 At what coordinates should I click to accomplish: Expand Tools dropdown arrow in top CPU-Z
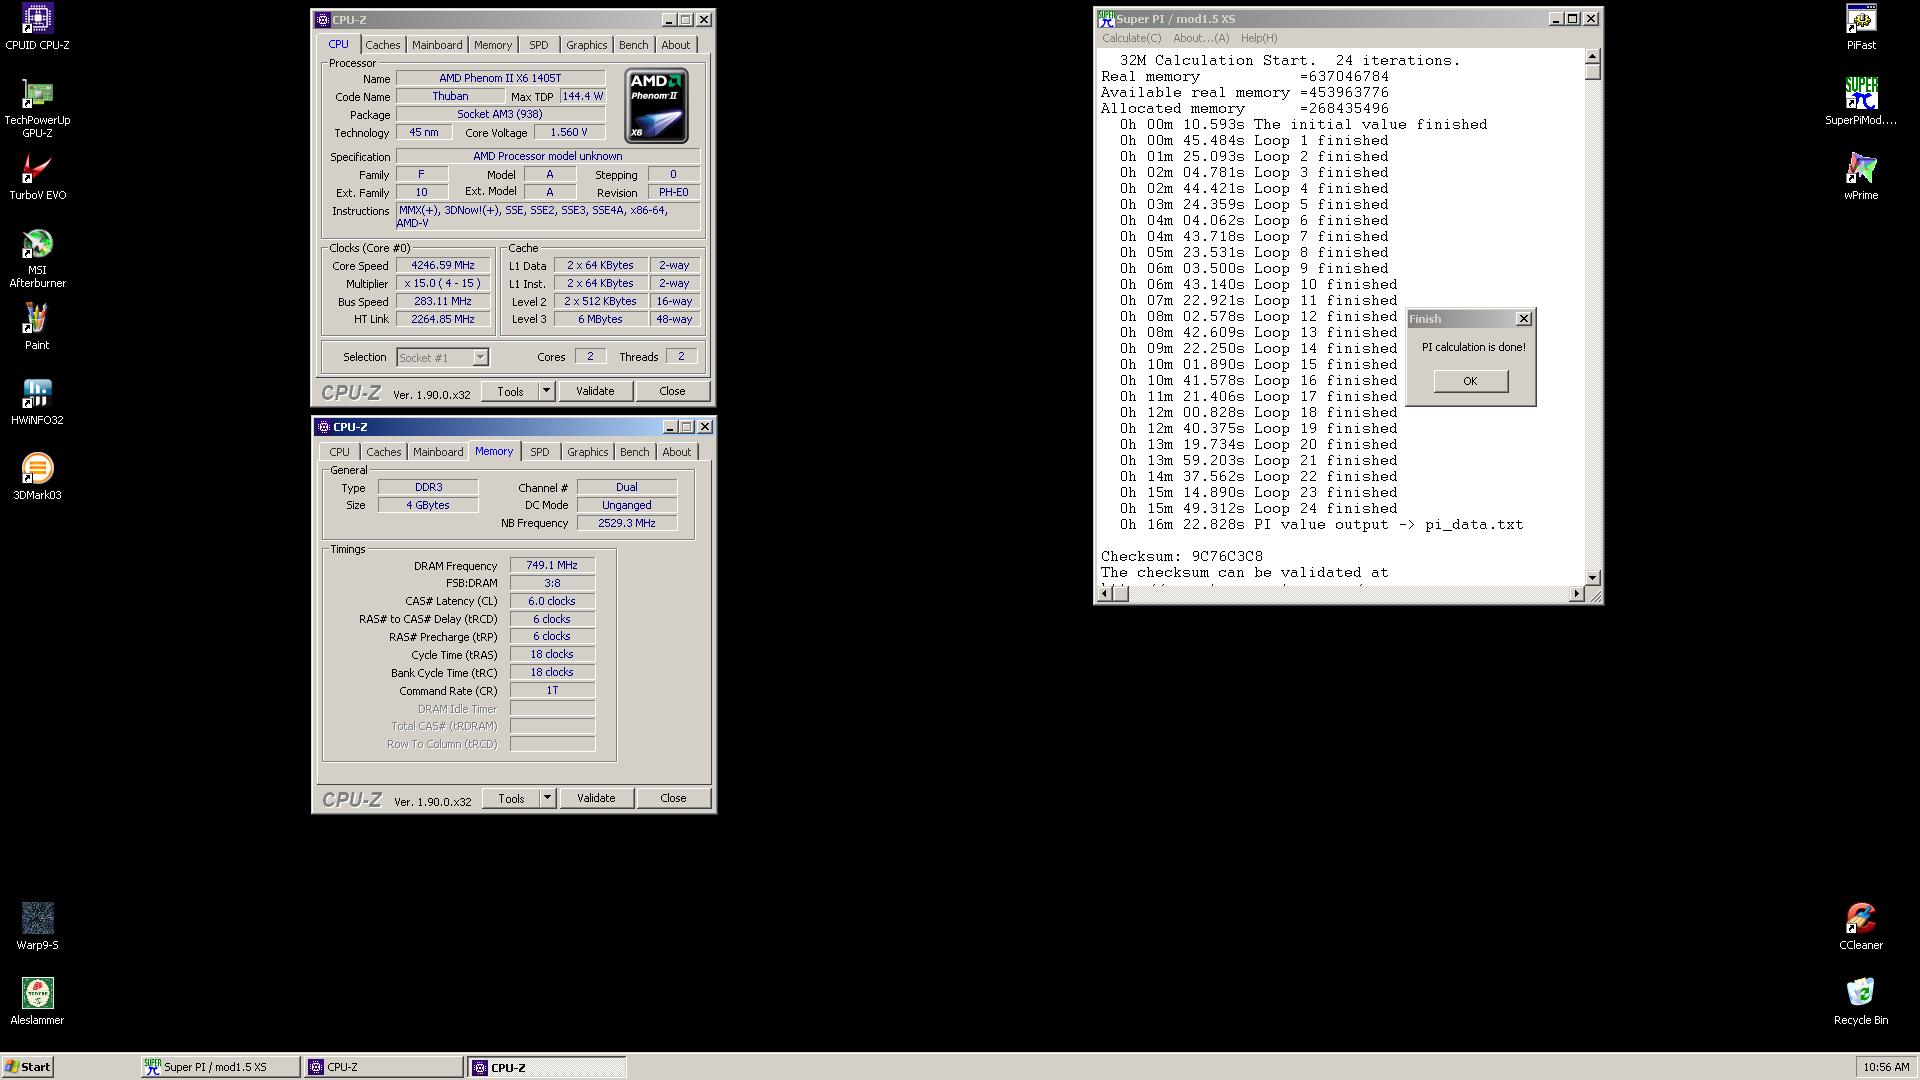pos(547,391)
